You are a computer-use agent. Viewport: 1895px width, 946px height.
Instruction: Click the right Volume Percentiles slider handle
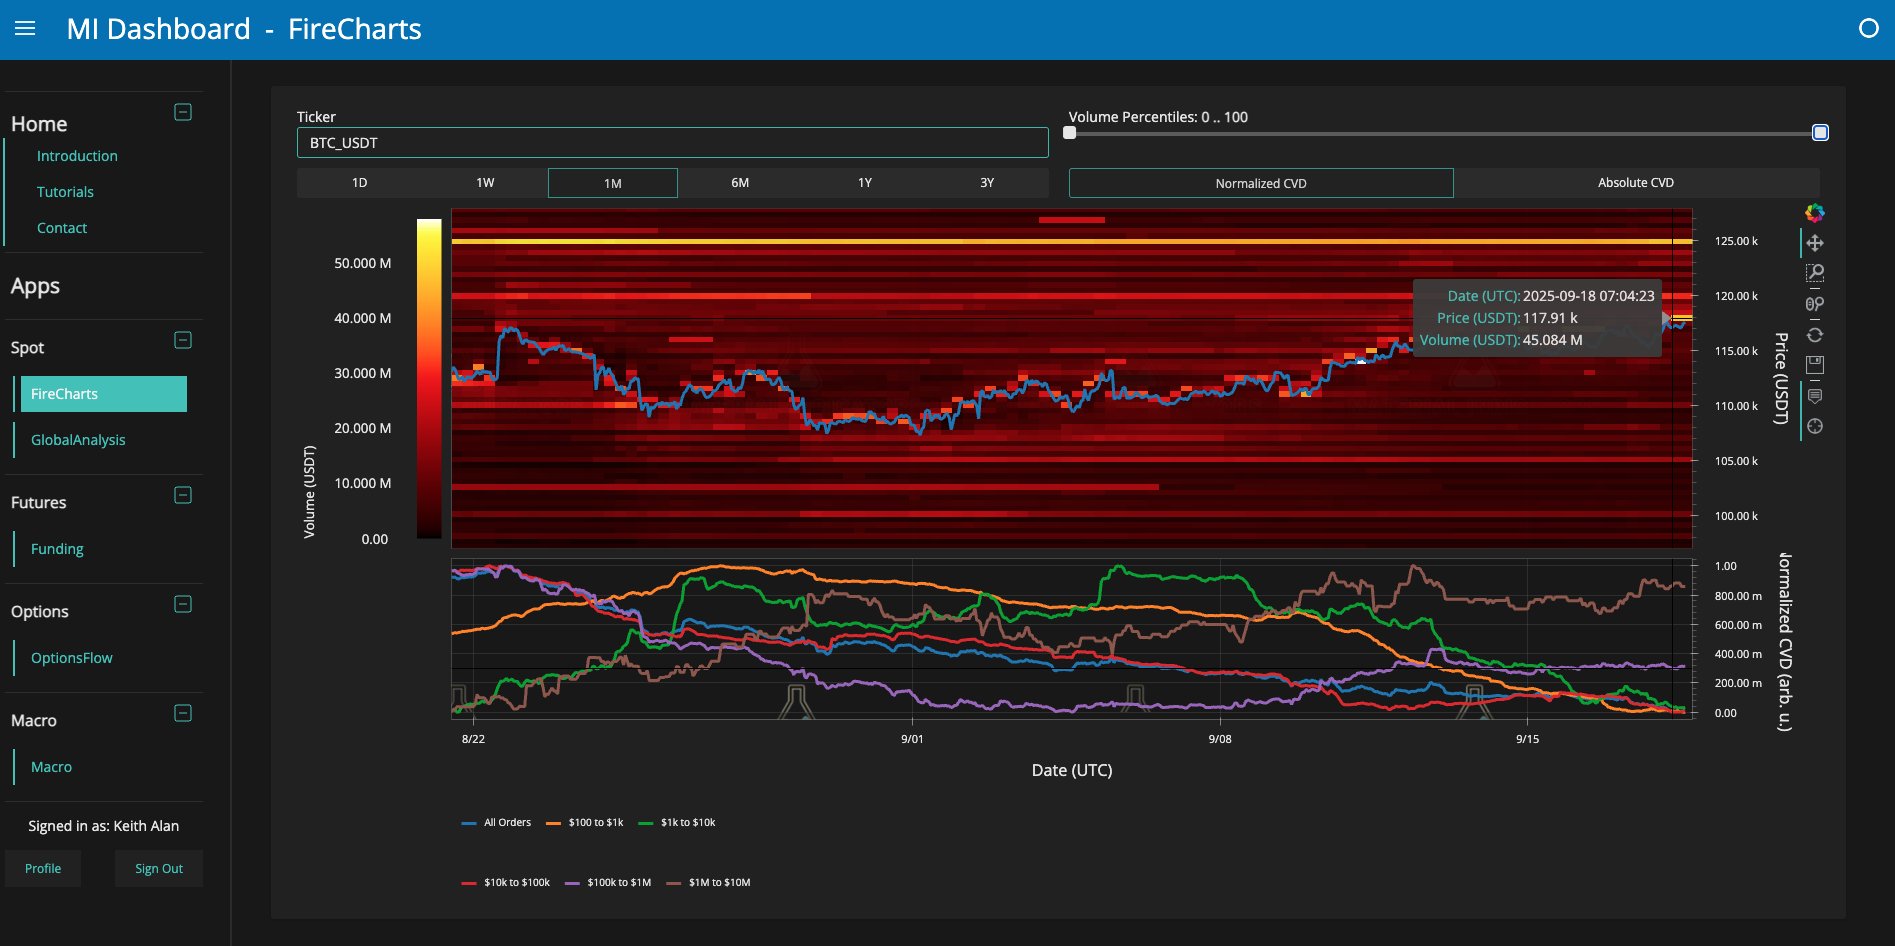1820,133
